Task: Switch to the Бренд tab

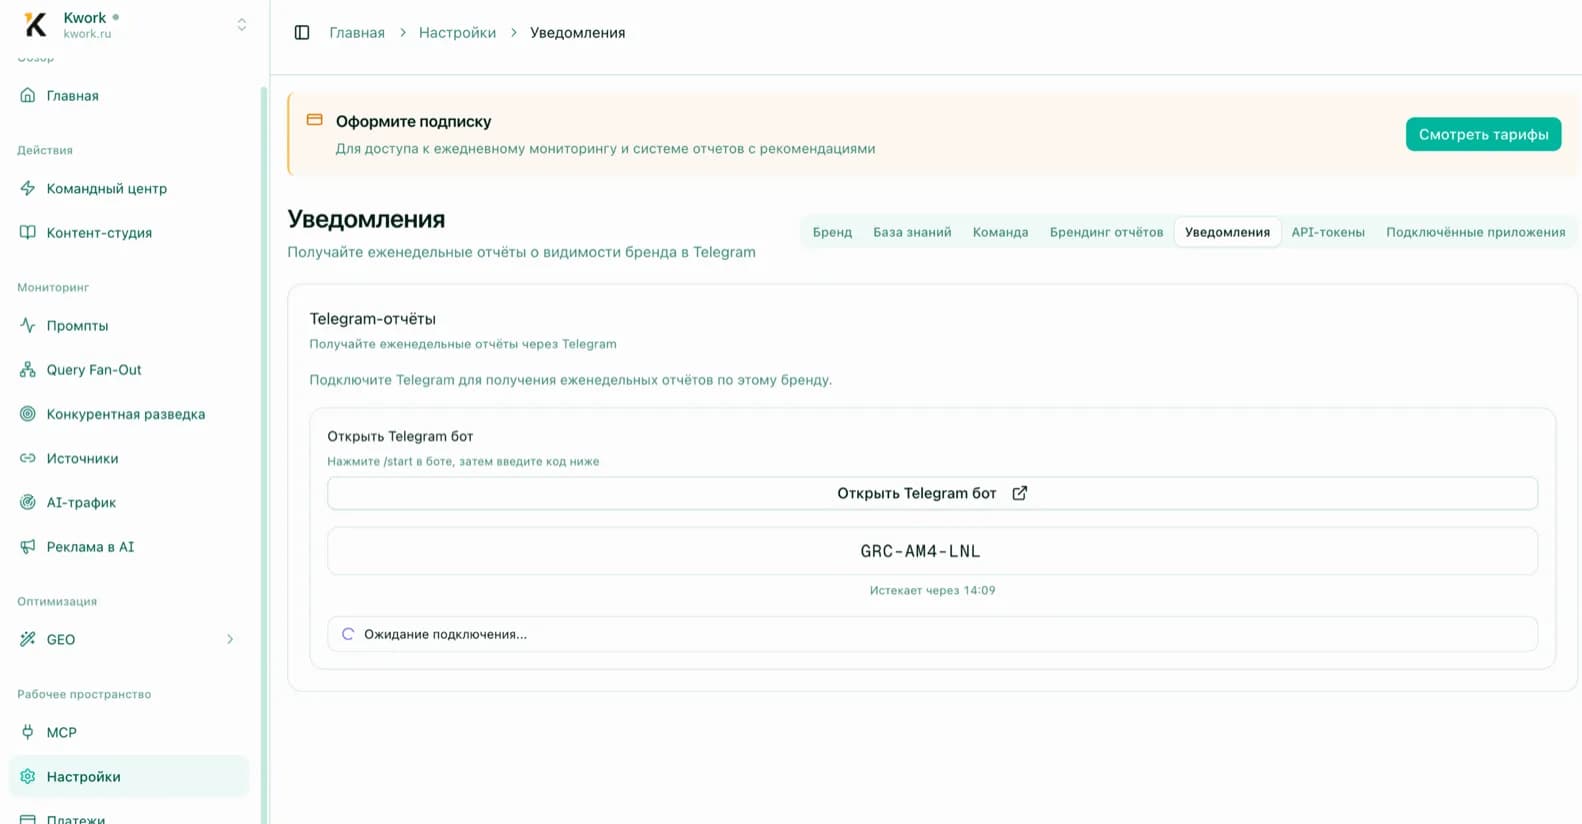Action: [832, 232]
